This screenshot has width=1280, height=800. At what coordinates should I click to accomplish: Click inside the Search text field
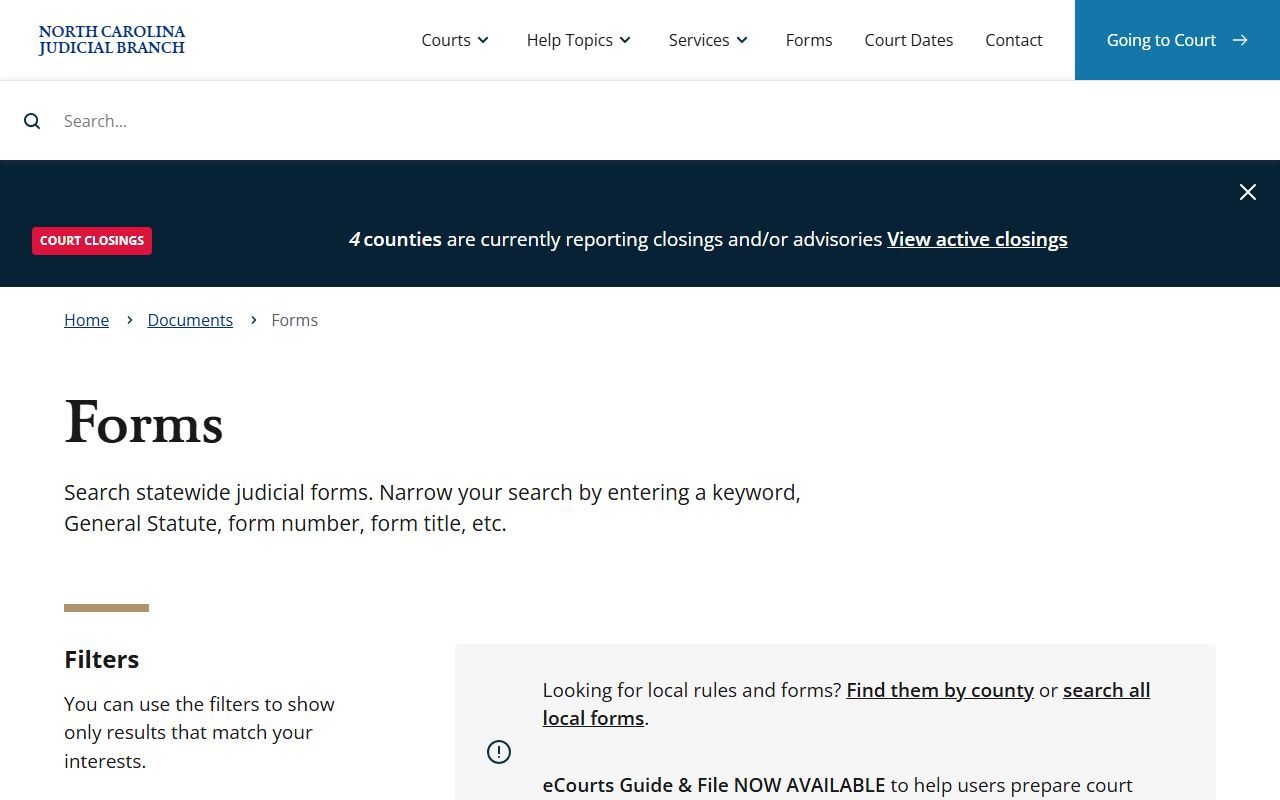point(640,121)
